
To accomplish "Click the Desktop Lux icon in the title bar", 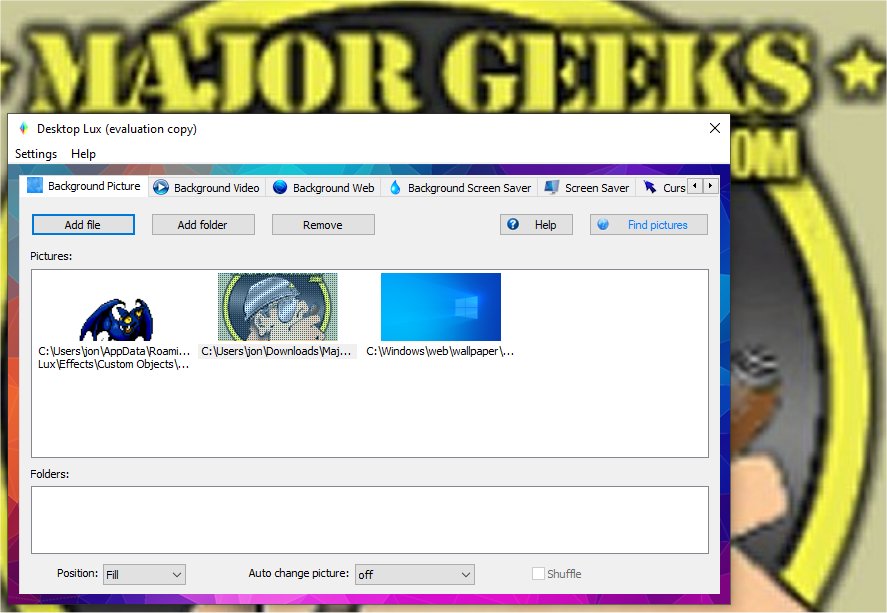I will click(22, 128).
